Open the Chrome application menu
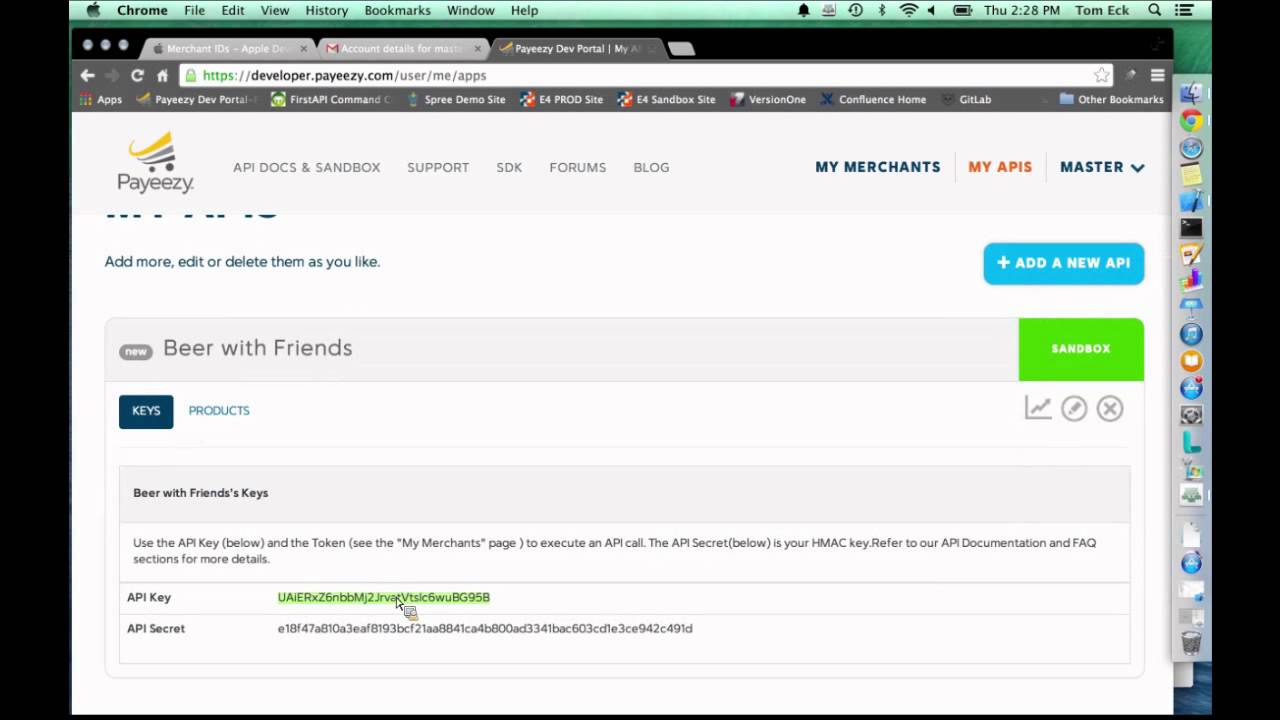 coord(142,10)
